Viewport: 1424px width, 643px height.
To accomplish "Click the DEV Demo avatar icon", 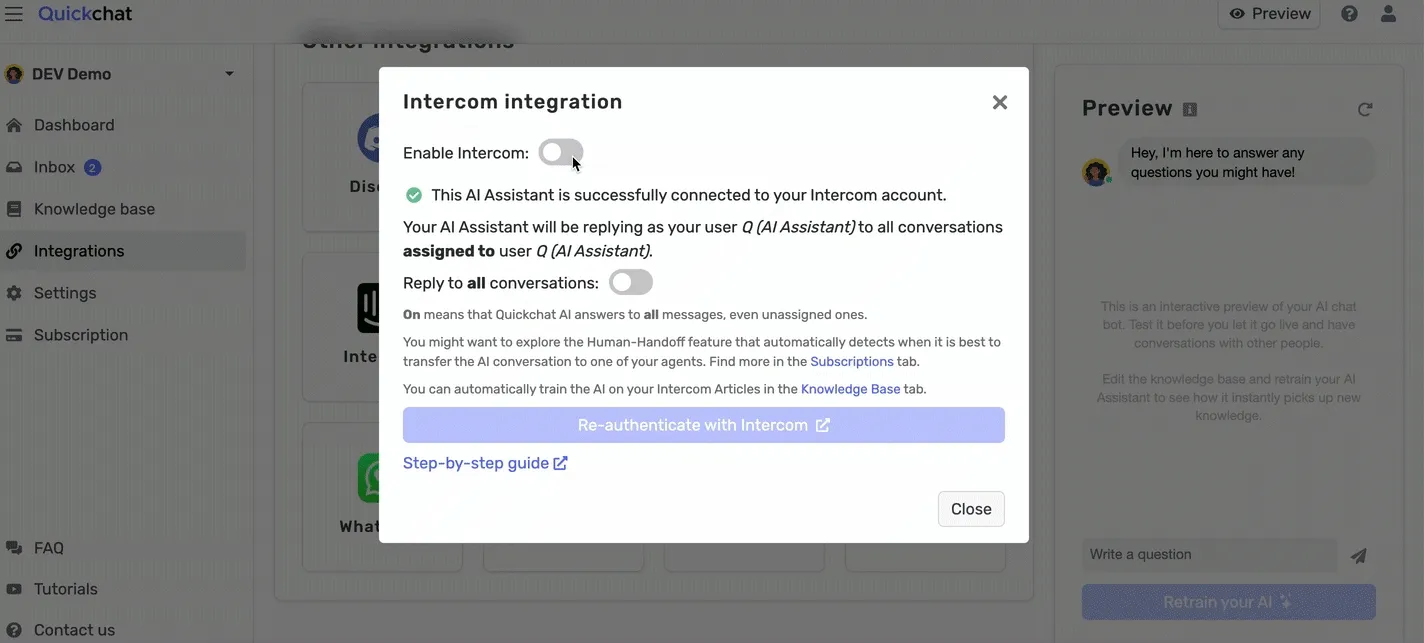I will tap(14, 74).
